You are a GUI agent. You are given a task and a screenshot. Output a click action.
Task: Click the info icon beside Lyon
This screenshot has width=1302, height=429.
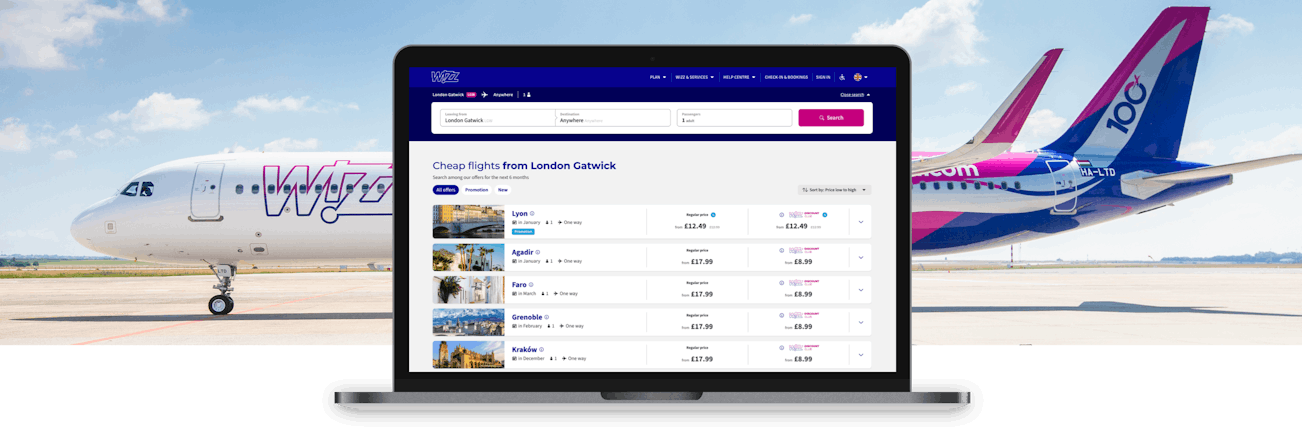pos(532,213)
